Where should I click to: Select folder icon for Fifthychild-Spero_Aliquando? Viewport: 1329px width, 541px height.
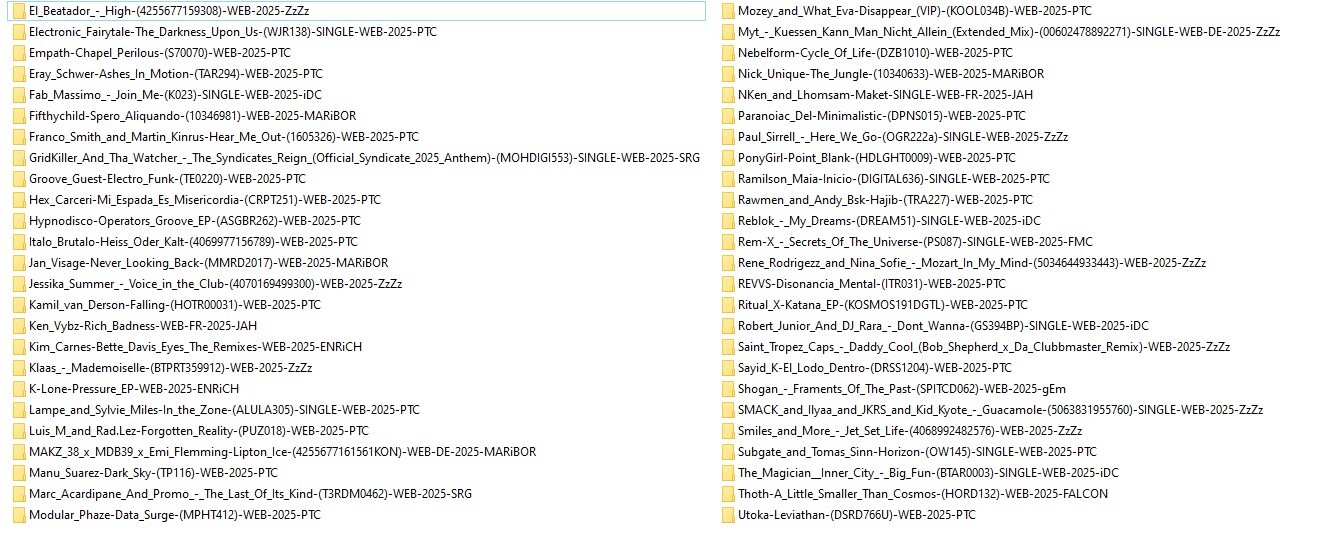click(x=19, y=116)
